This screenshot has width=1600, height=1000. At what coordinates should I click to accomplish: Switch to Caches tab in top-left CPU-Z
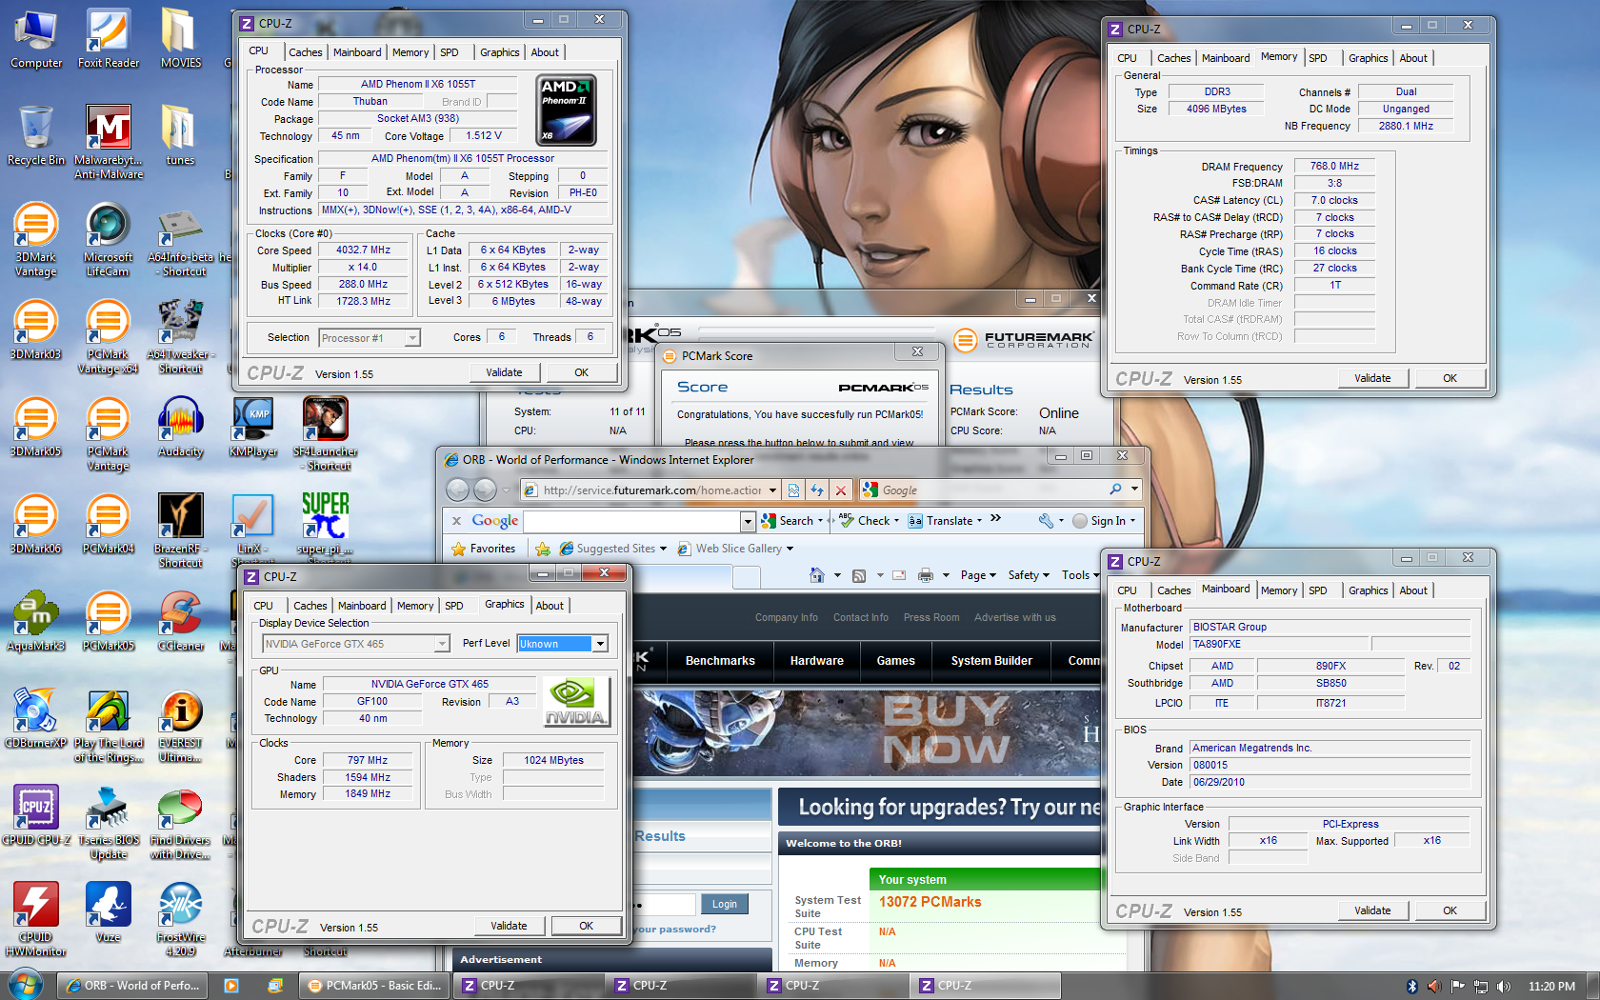[x=305, y=52]
